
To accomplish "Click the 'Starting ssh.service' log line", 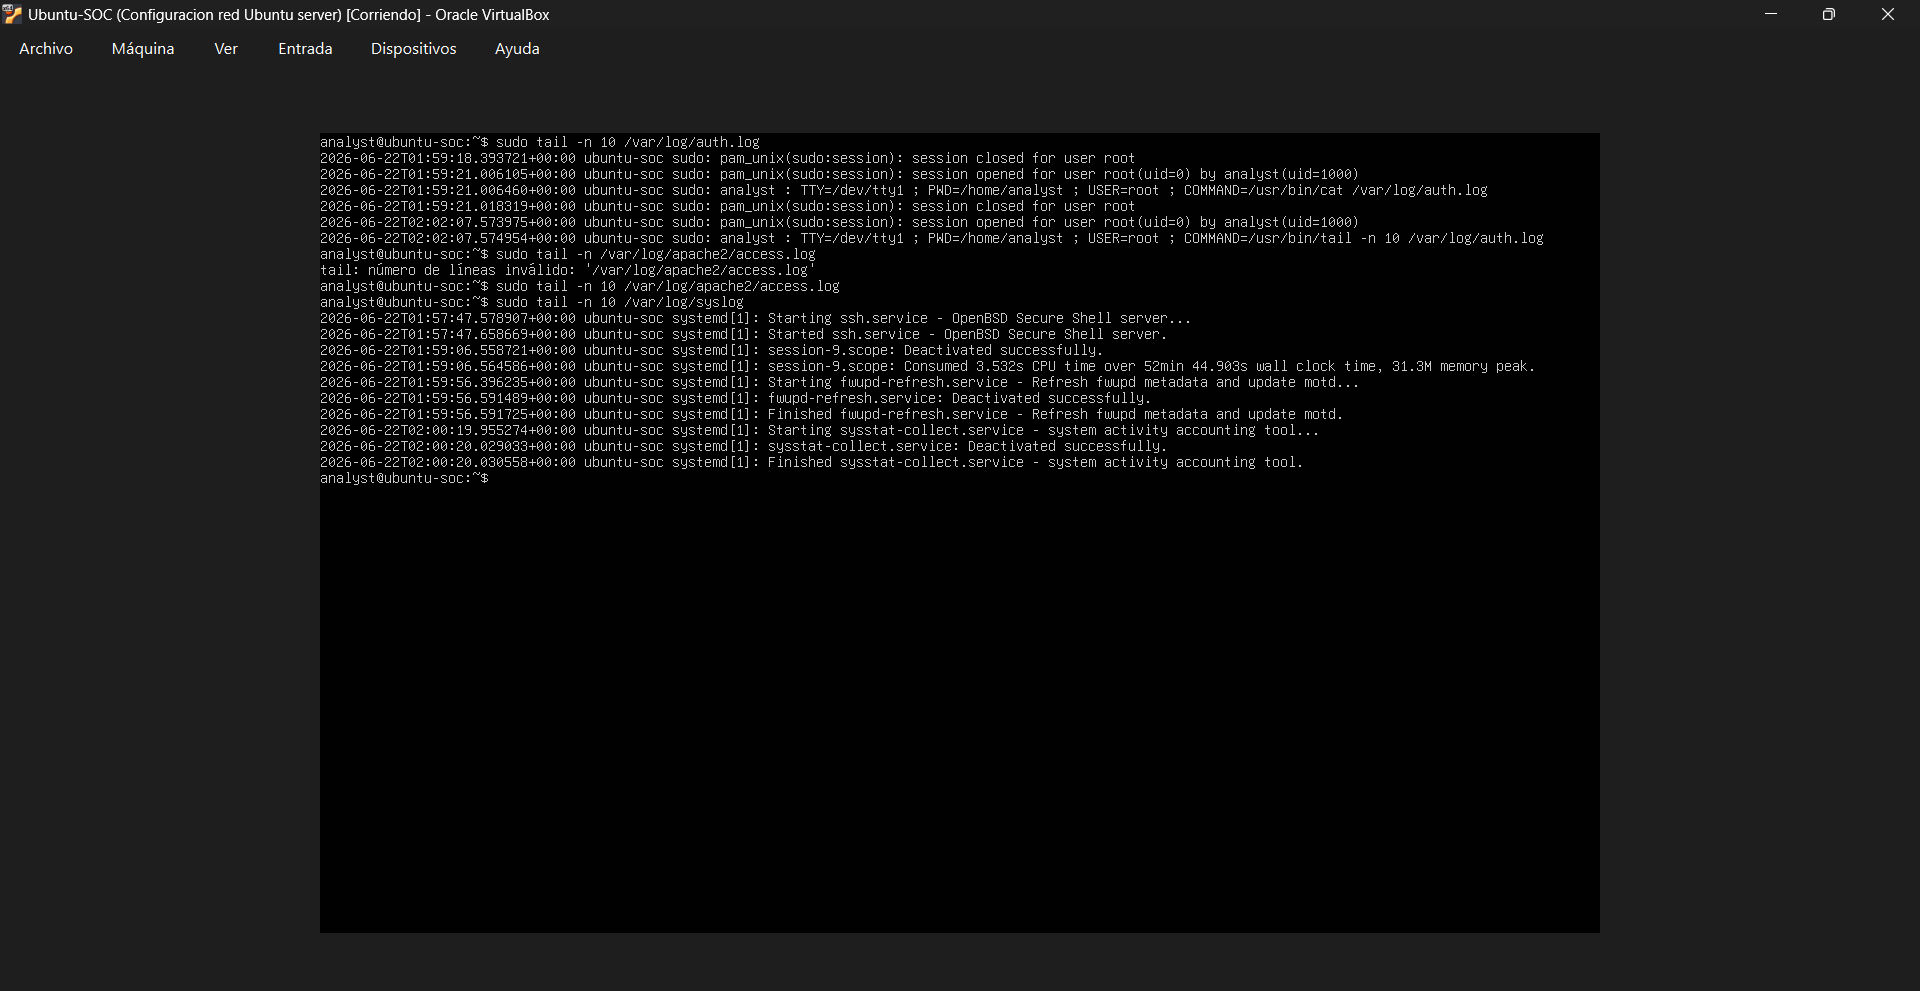I will point(756,318).
